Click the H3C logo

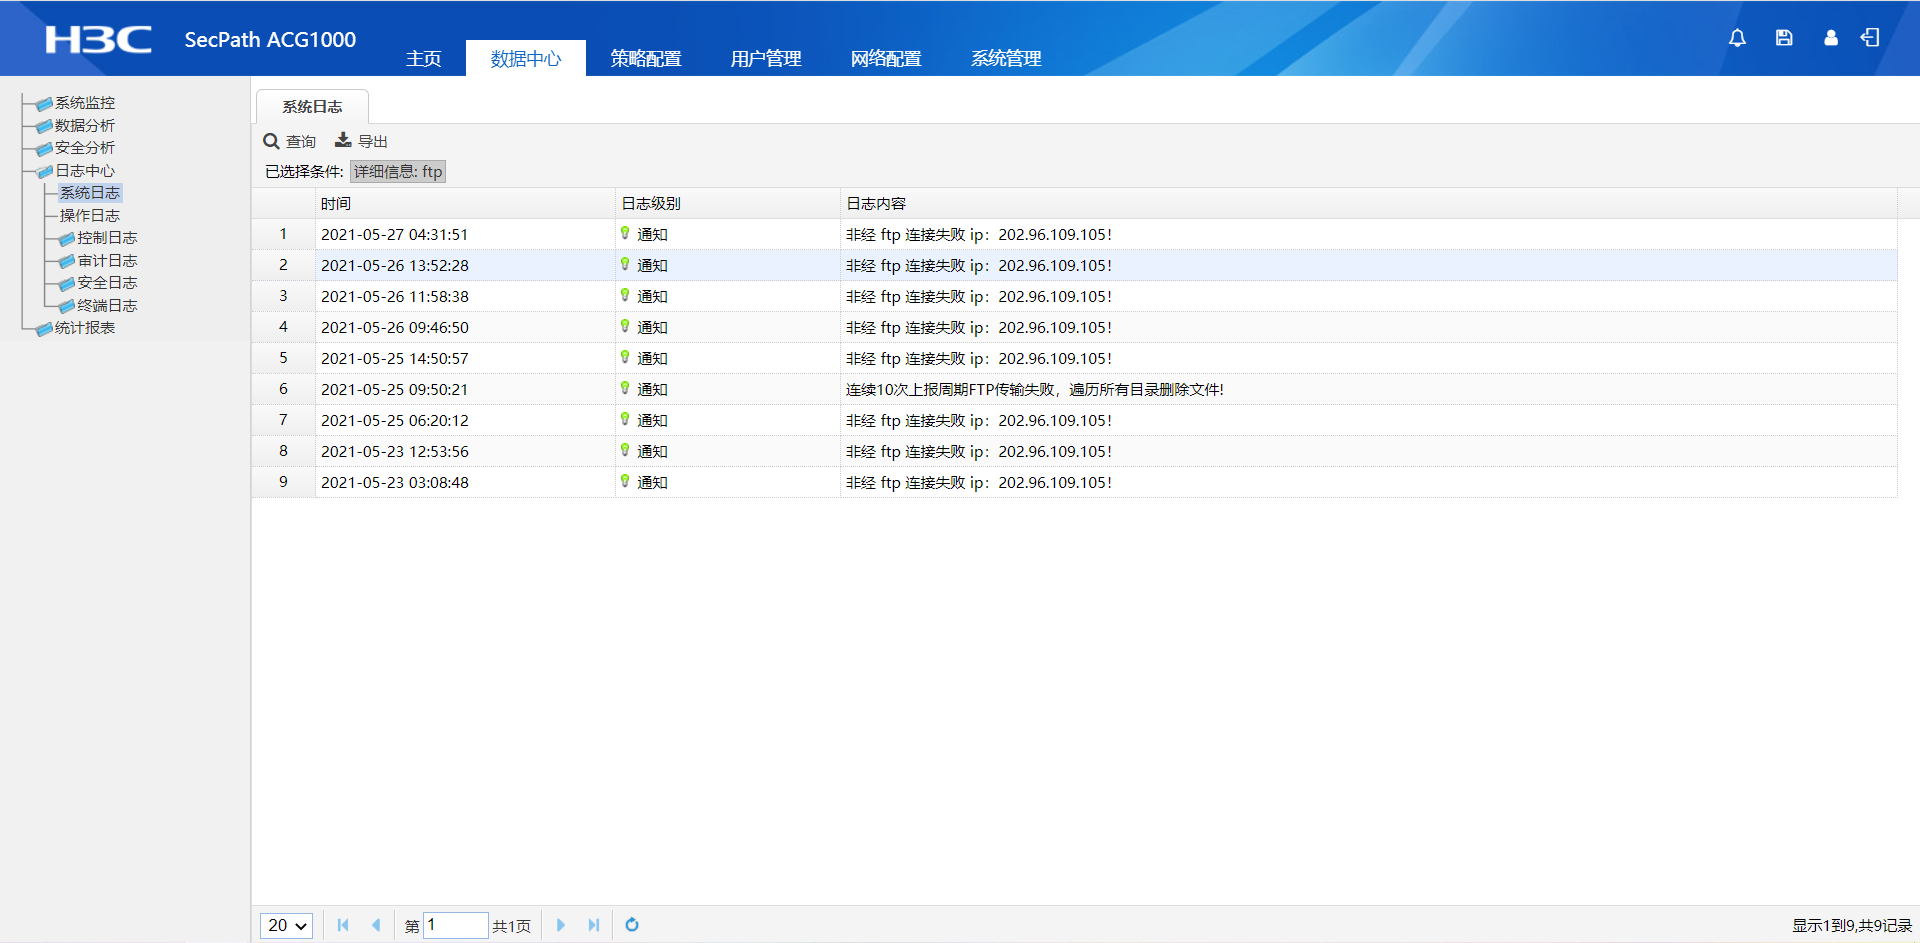coord(98,39)
